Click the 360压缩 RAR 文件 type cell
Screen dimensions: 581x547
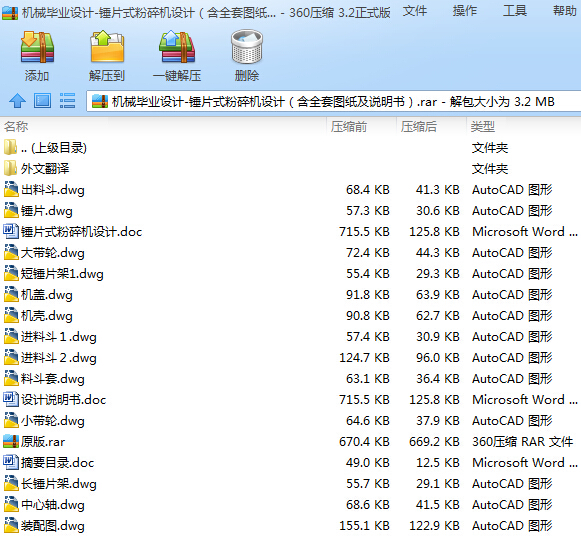tap(522, 442)
